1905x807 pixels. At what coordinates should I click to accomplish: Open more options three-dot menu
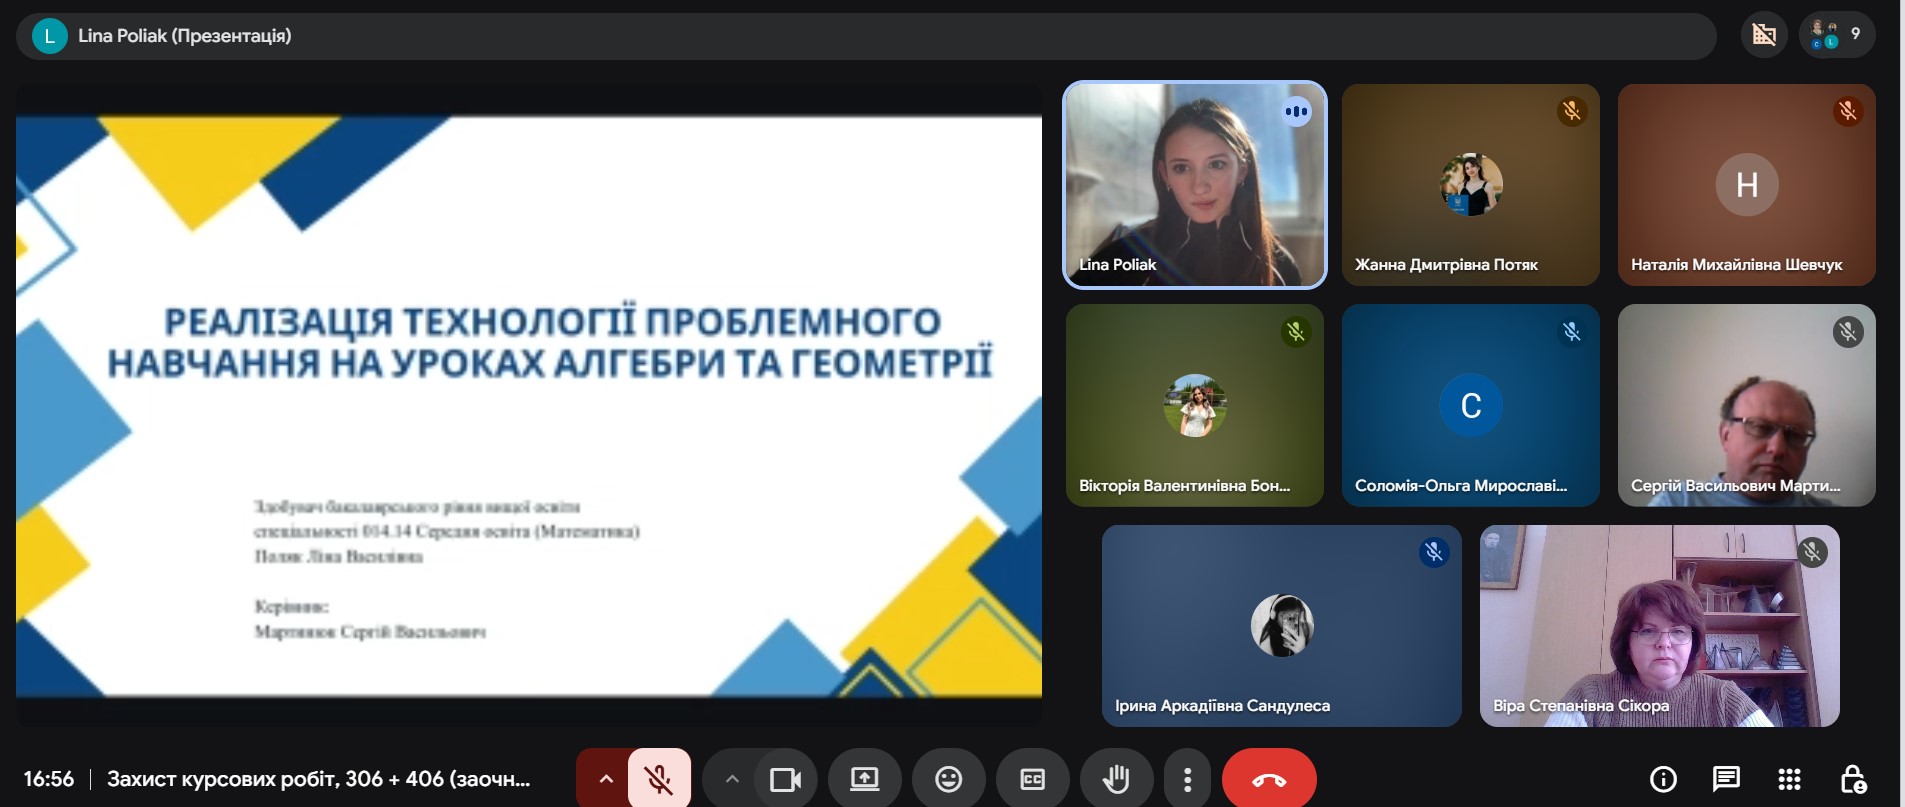pyautogui.click(x=1187, y=778)
